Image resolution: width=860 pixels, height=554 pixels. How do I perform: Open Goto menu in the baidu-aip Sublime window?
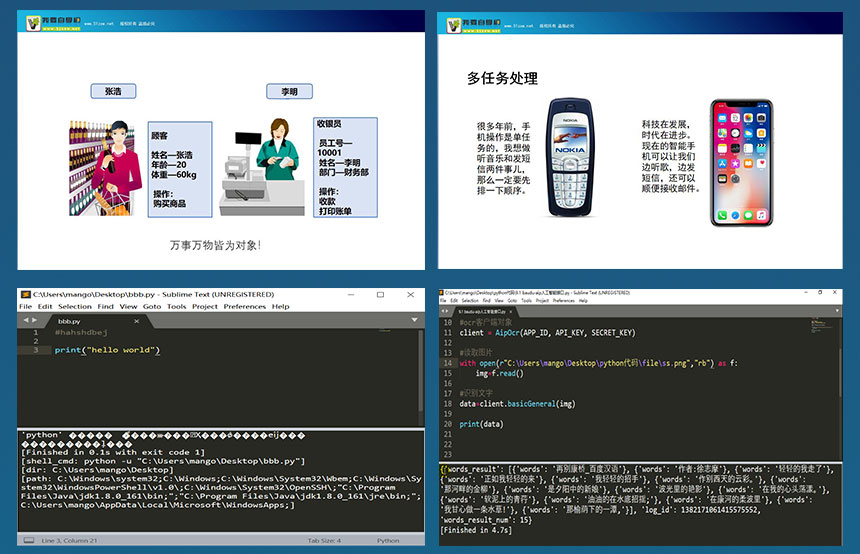pyautogui.click(x=512, y=301)
